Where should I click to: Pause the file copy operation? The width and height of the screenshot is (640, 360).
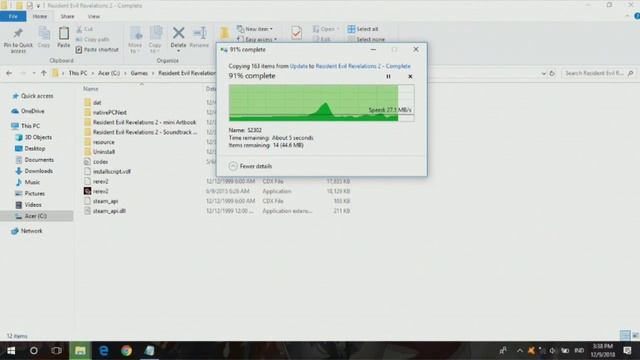click(x=388, y=76)
